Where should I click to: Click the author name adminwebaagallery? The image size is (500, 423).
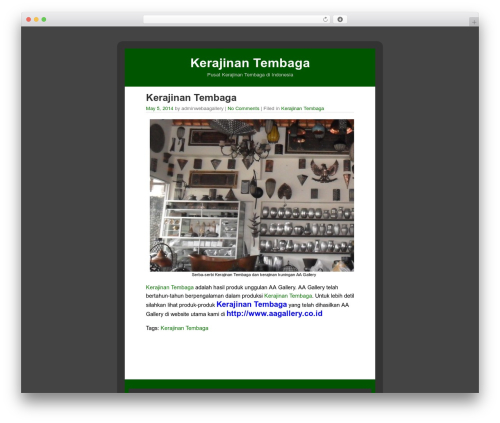point(202,108)
